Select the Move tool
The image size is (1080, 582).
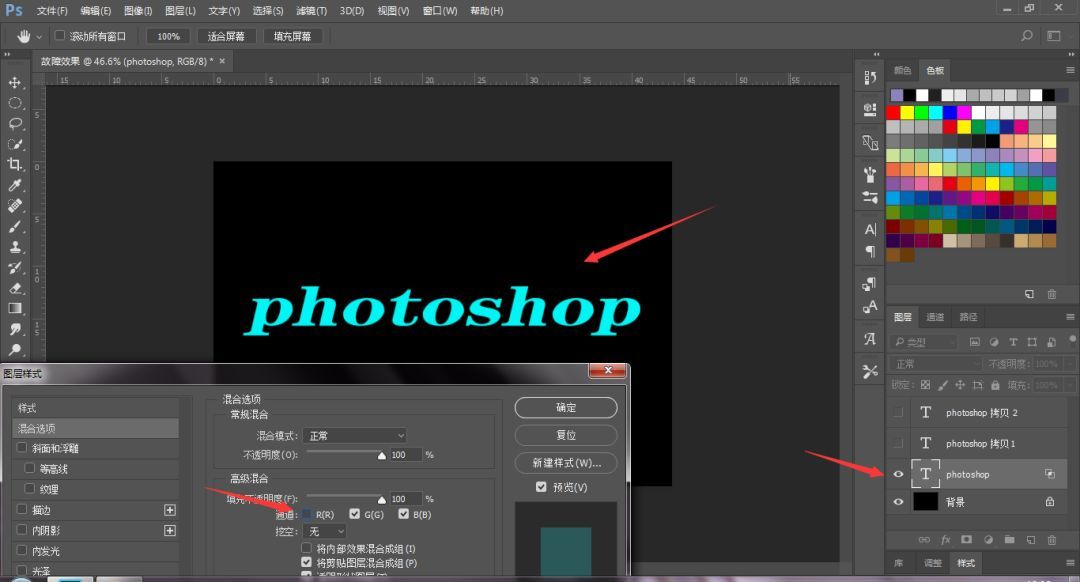[14, 83]
